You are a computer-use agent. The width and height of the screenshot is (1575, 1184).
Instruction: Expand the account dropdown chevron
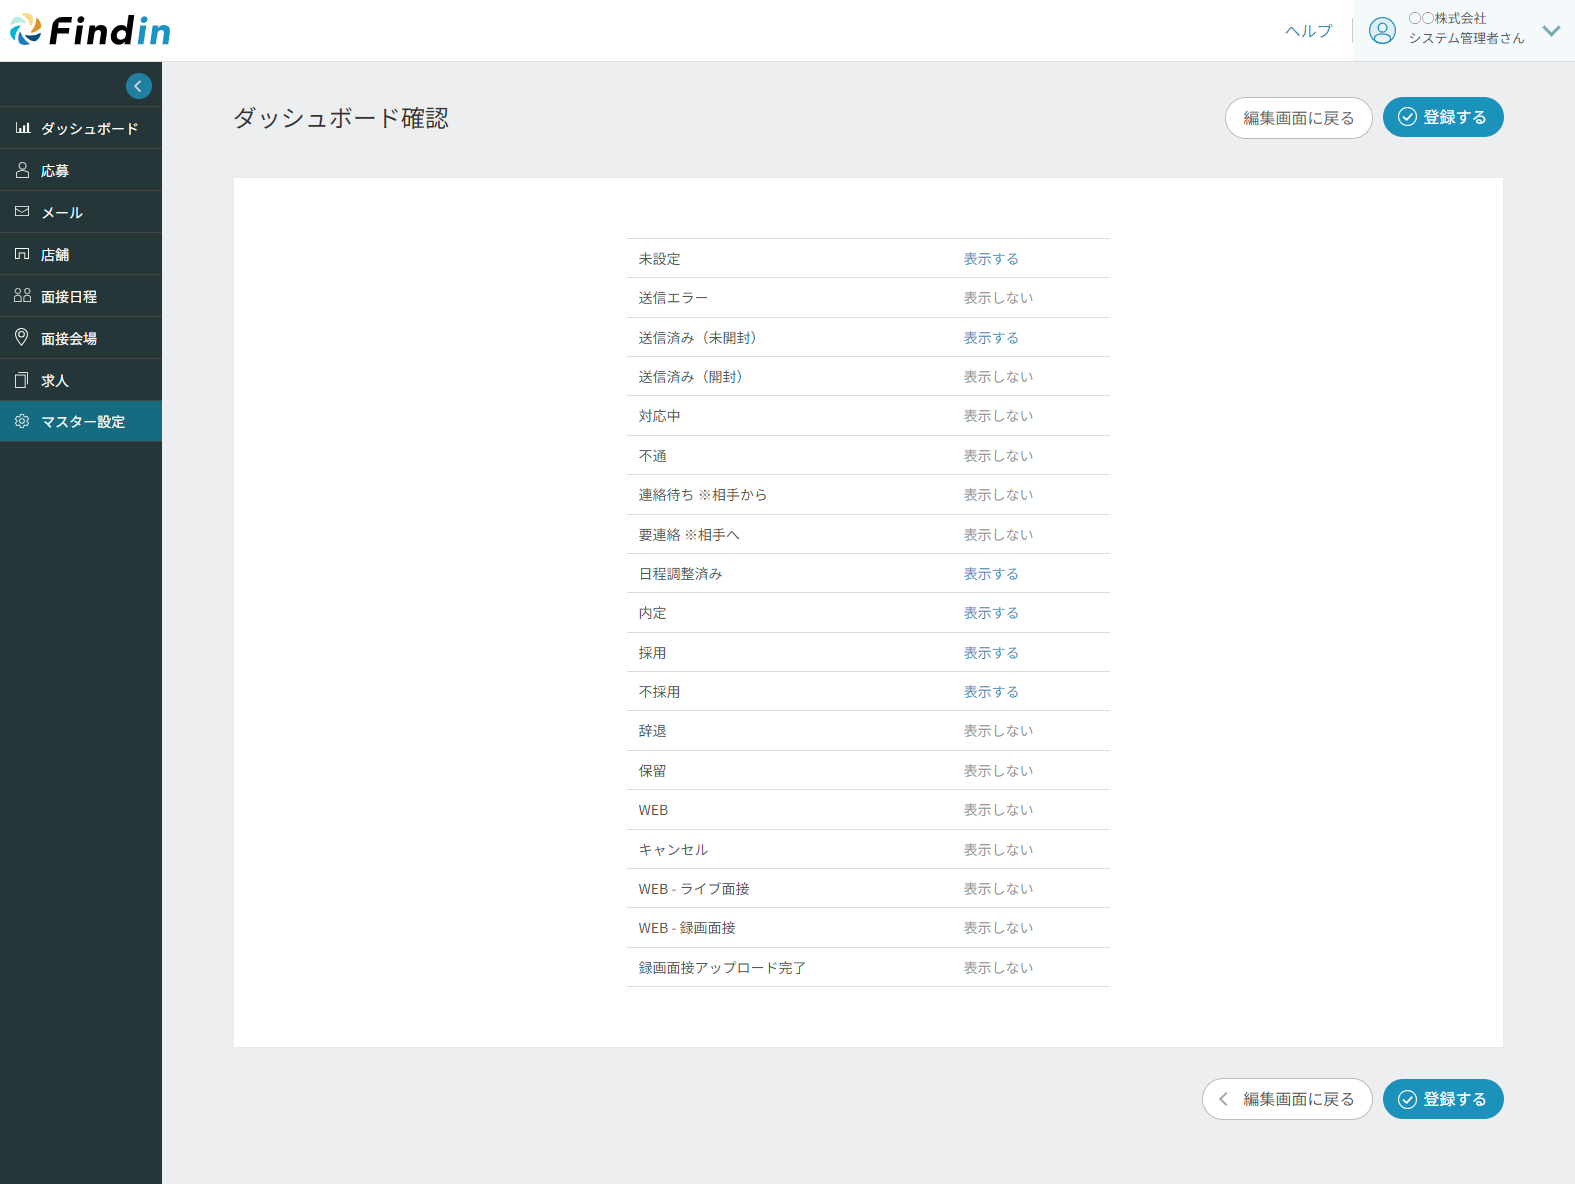pos(1551,31)
